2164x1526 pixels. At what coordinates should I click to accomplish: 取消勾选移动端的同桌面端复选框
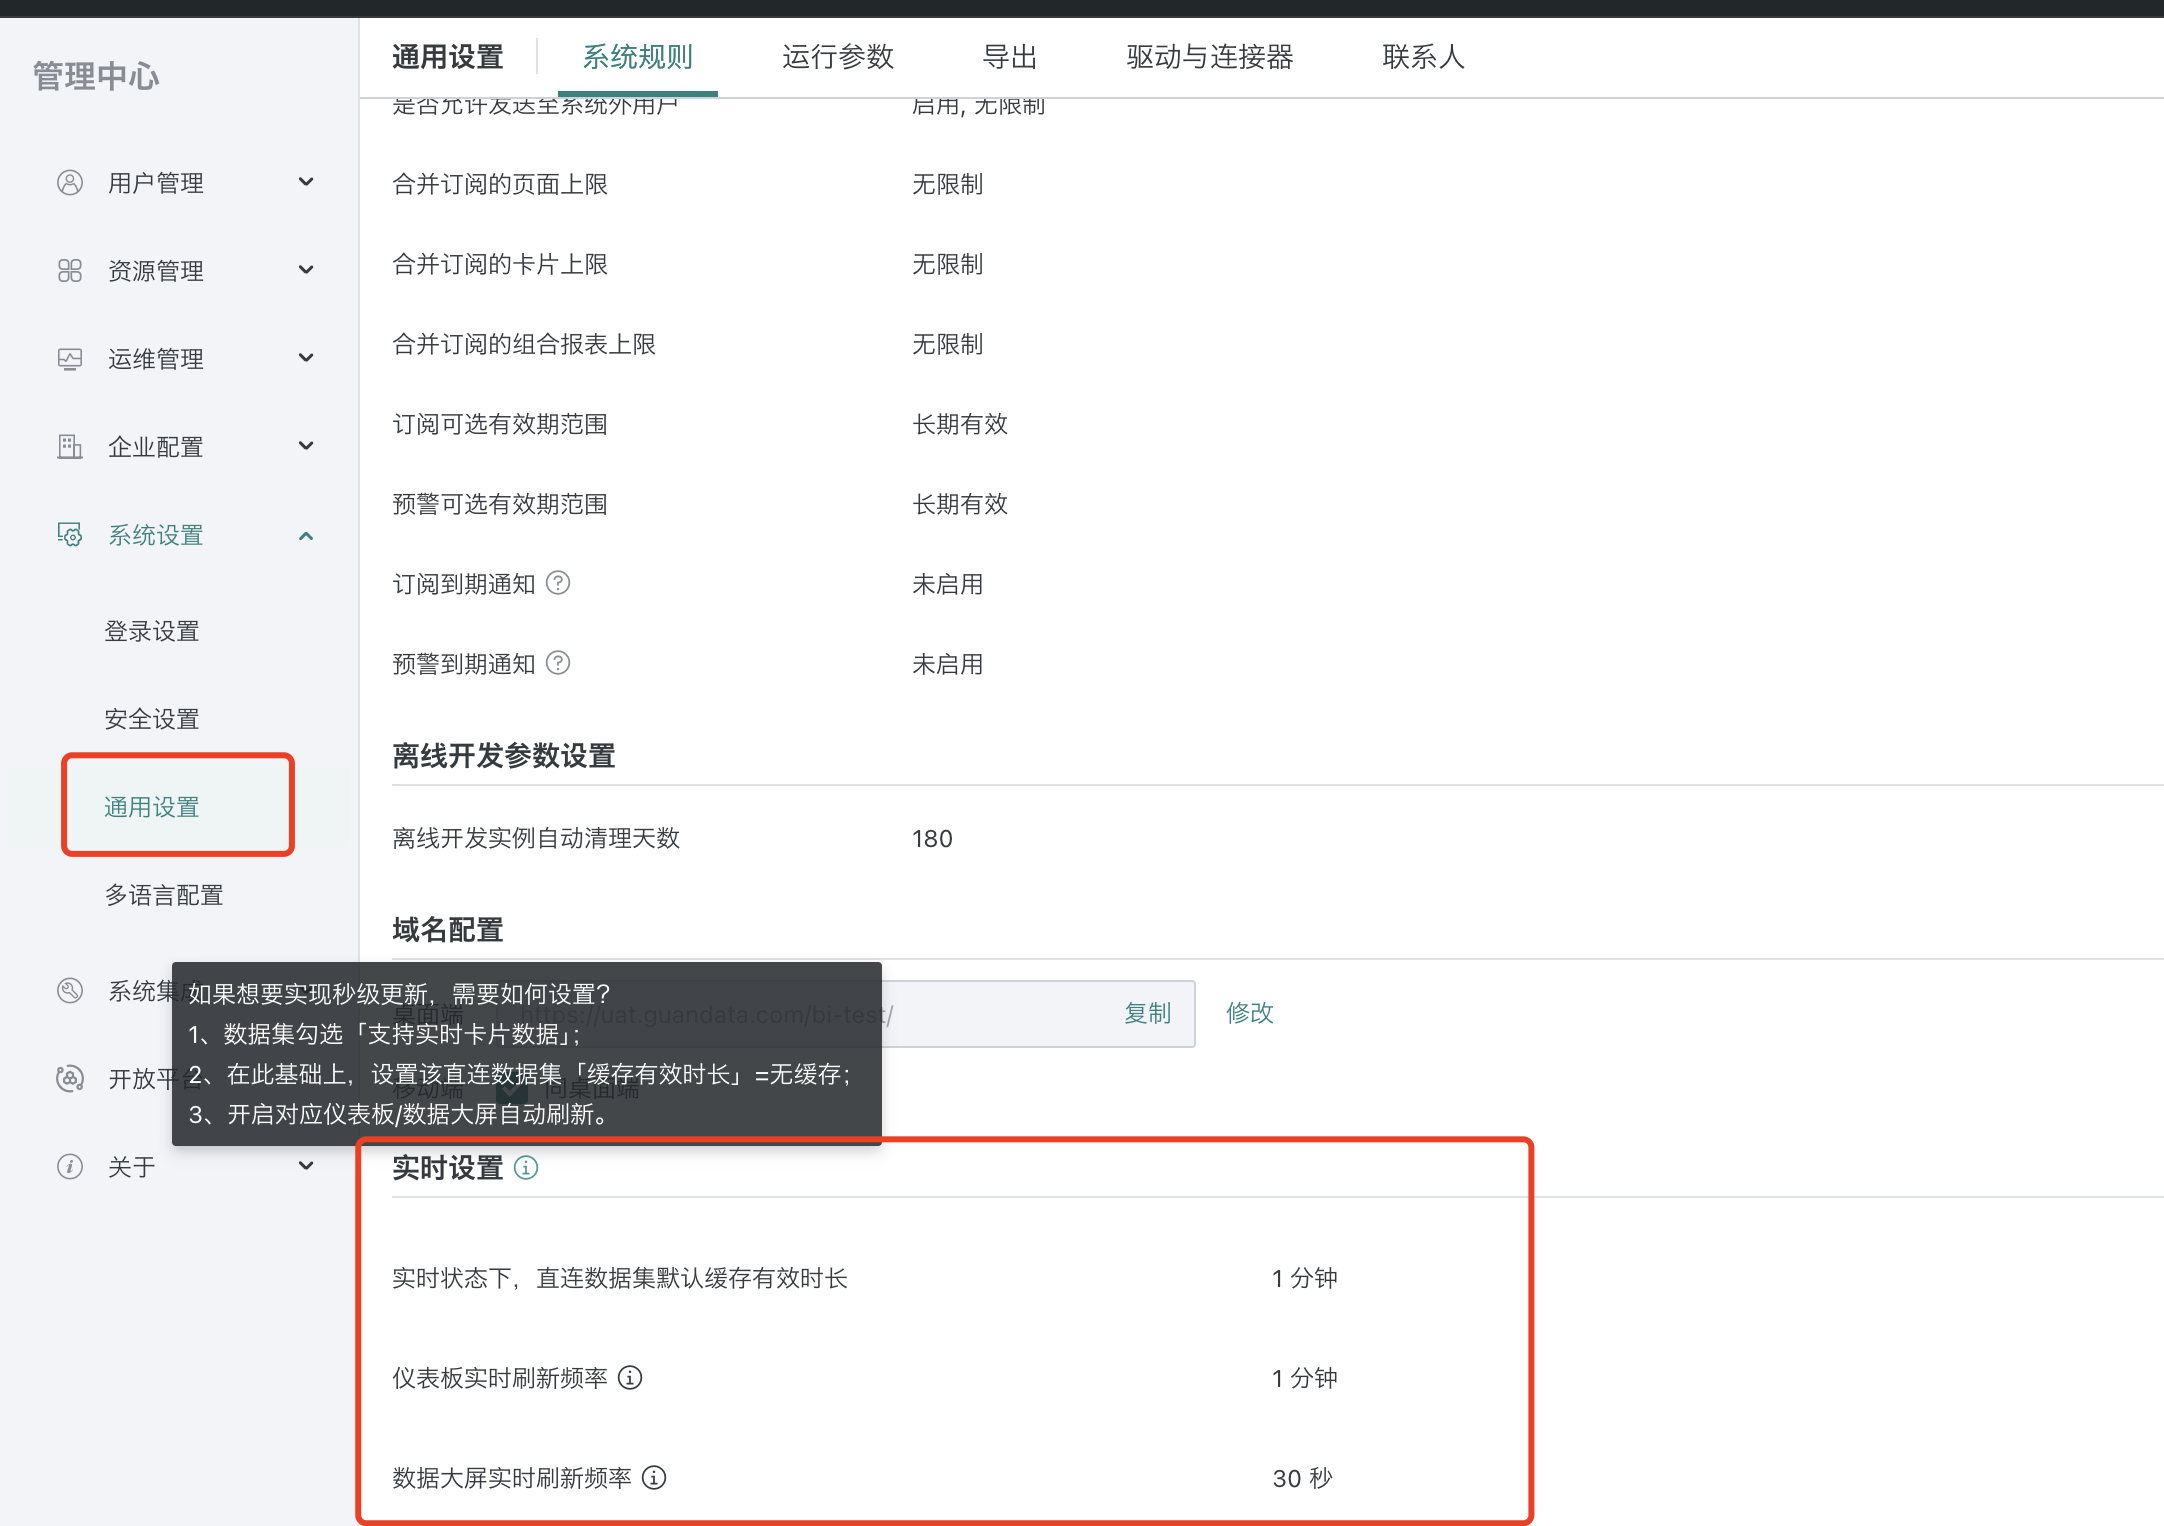513,1090
